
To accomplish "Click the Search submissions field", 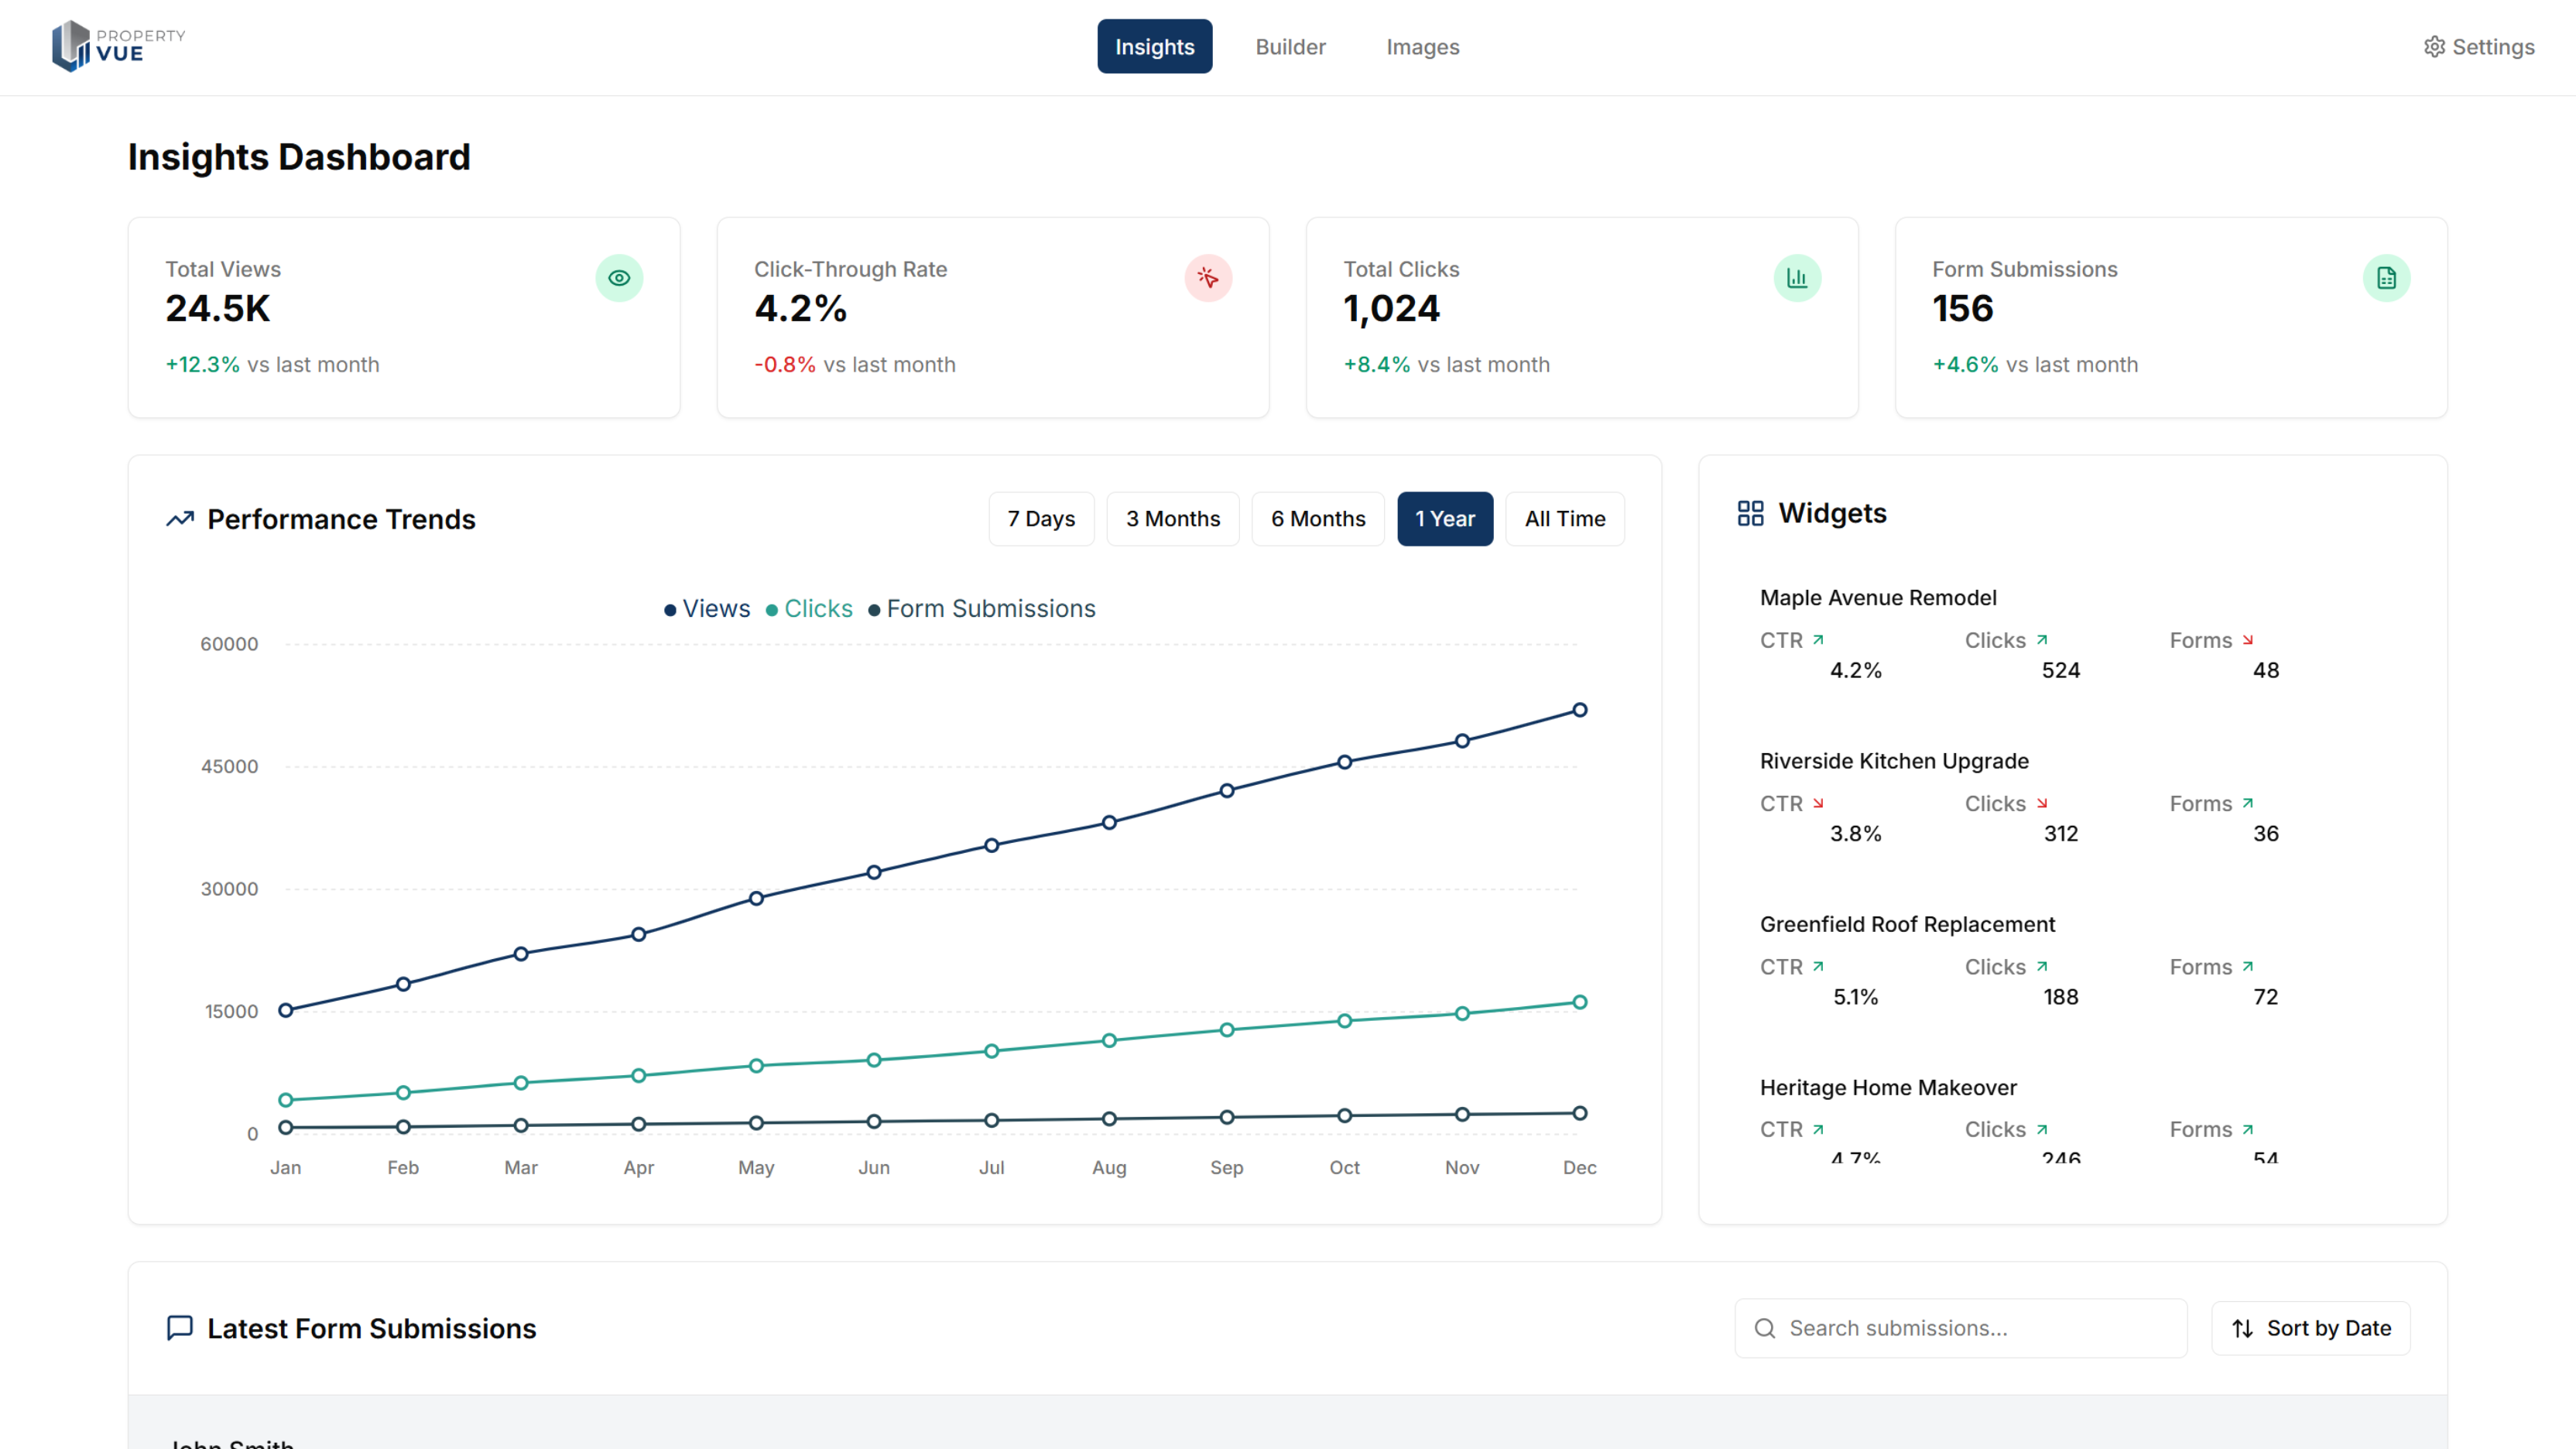I will [1960, 1327].
